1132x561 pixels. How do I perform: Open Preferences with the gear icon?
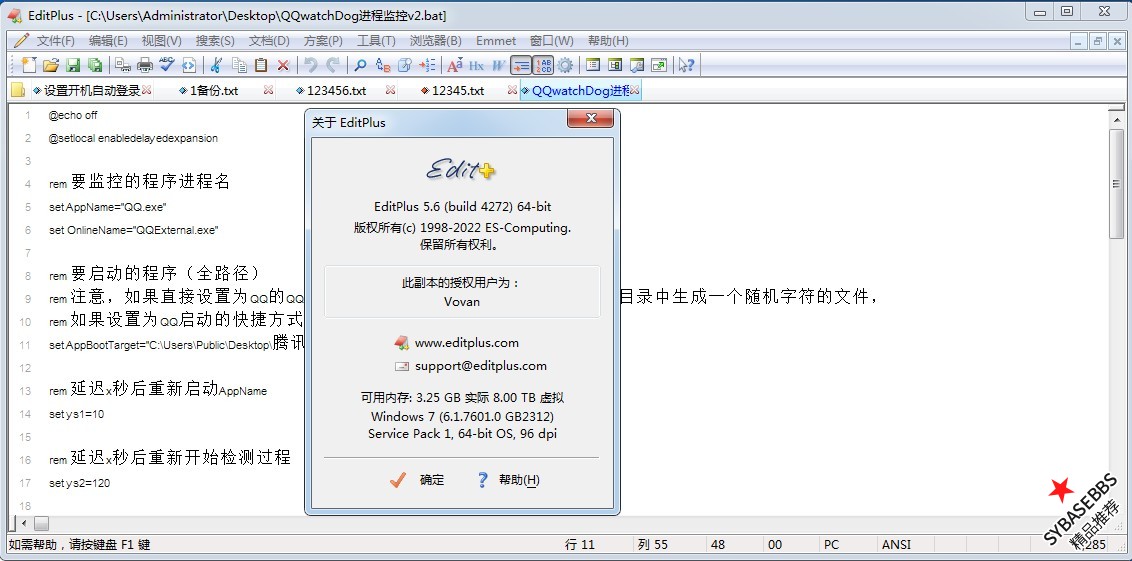pos(565,65)
